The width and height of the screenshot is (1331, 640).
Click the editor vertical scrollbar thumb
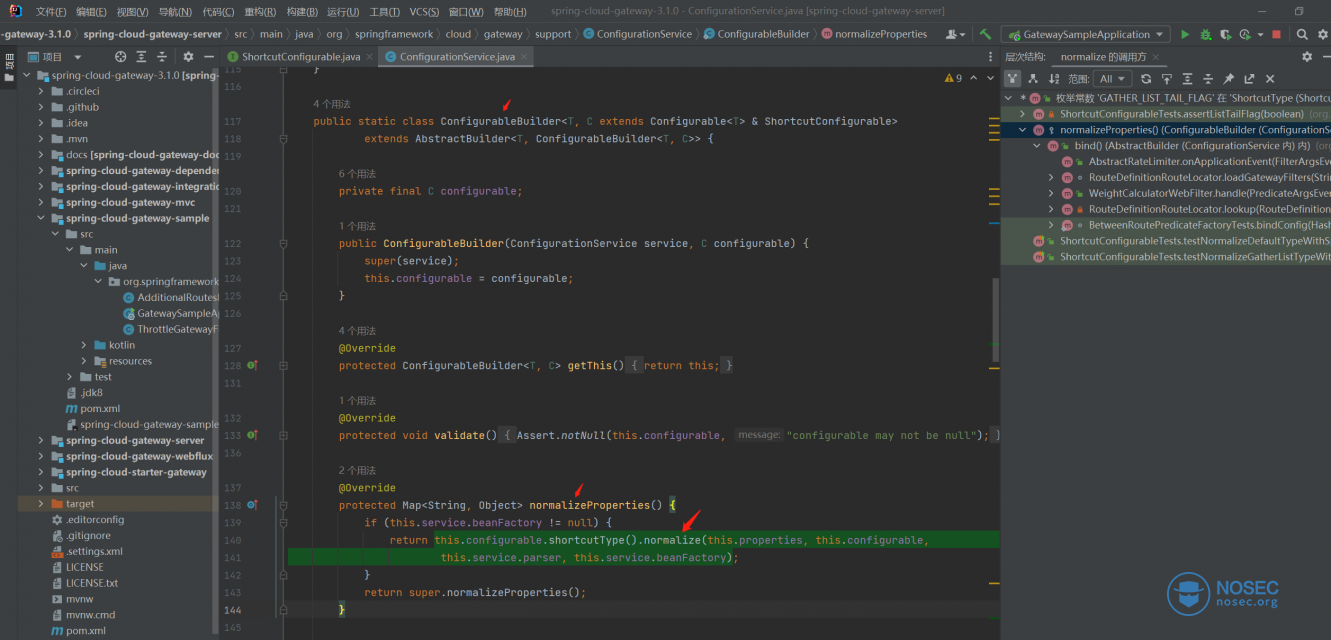coord(995,321)
